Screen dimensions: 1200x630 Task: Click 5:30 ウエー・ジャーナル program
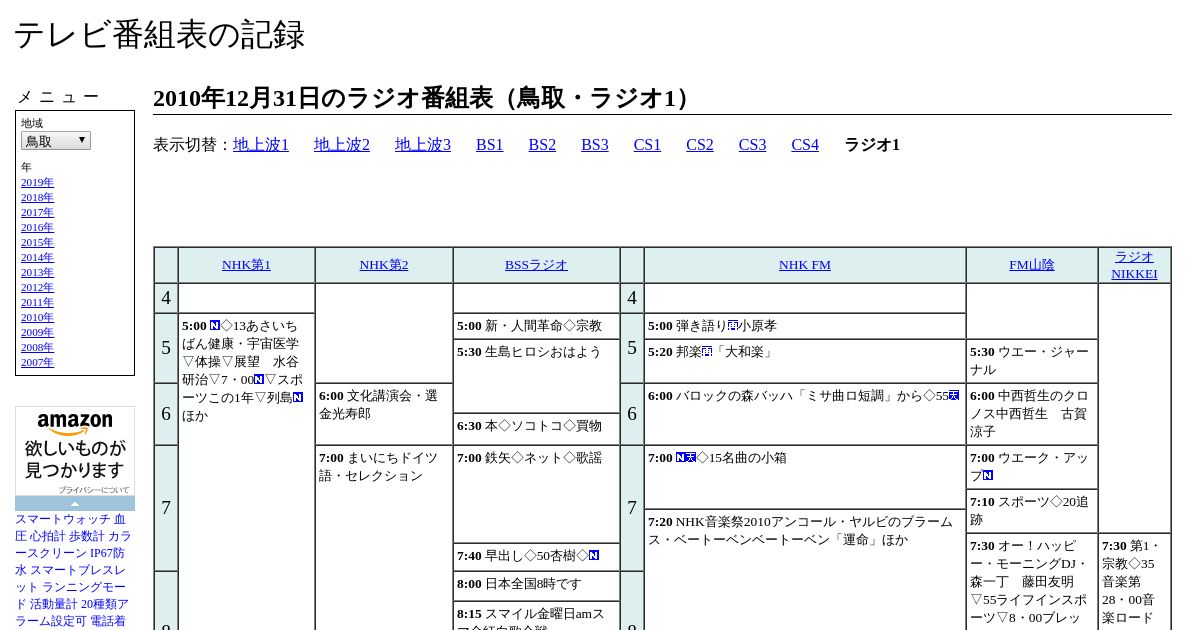pos(1032,361)
